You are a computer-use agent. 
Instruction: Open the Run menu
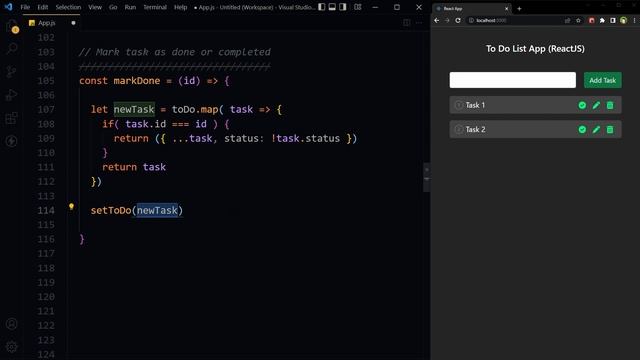[x=130, y=7]
